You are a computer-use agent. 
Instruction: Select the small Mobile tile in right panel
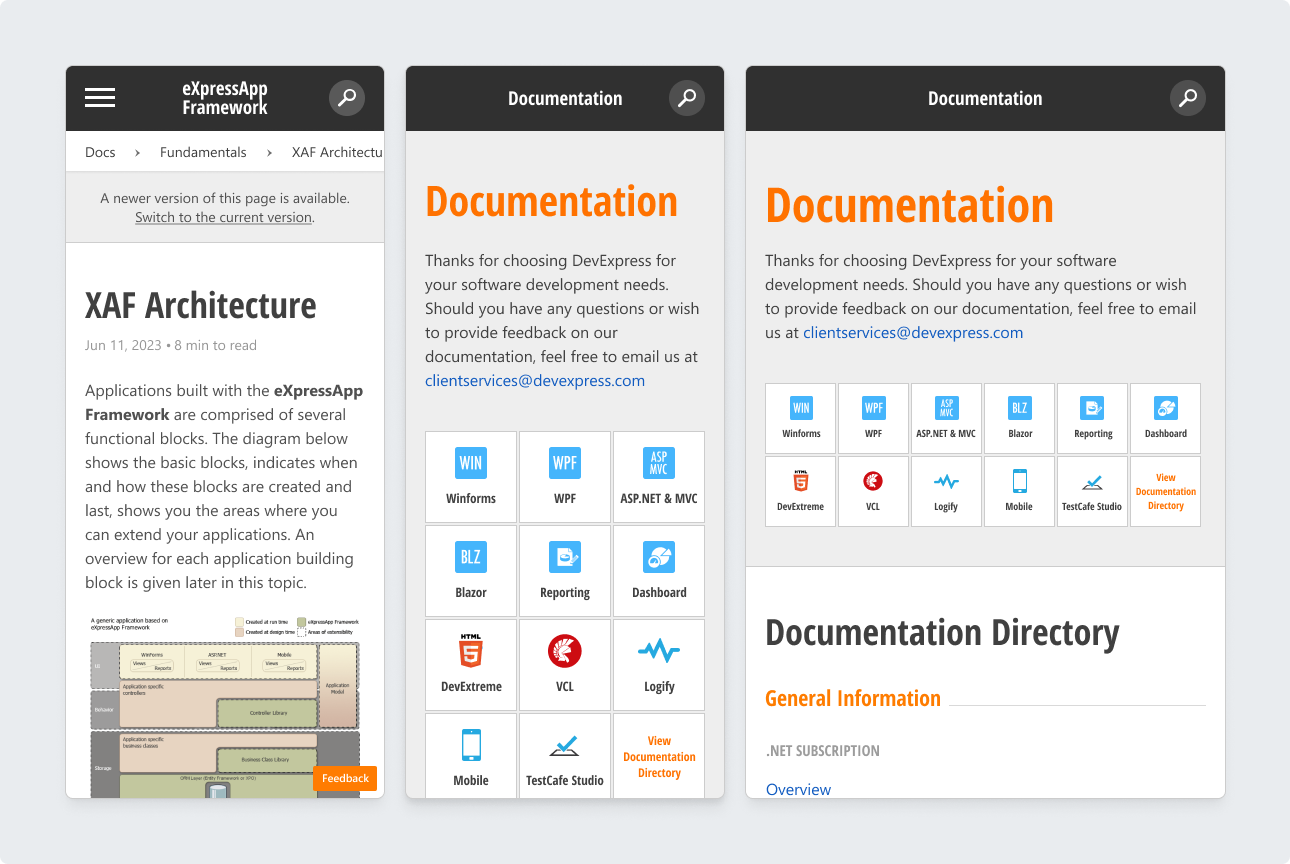1019,491
